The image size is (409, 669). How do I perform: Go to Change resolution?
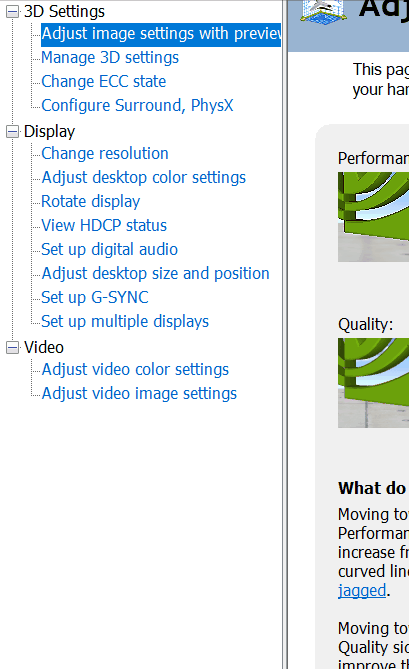tap(104, 154)
